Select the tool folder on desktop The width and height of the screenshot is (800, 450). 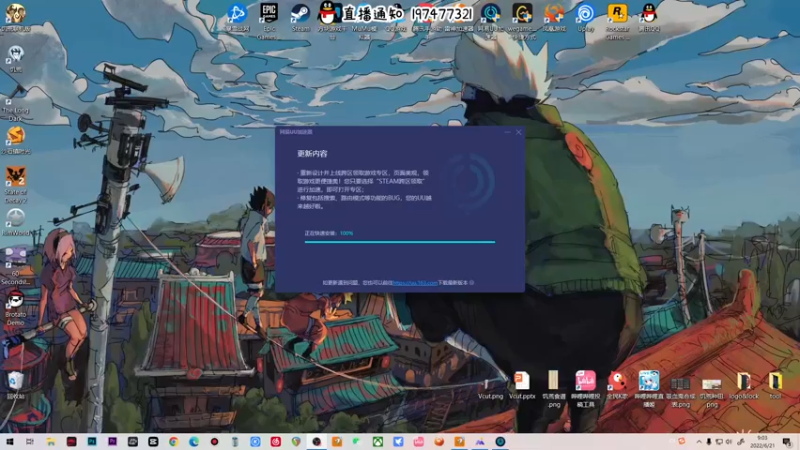[x=775, y=386]
